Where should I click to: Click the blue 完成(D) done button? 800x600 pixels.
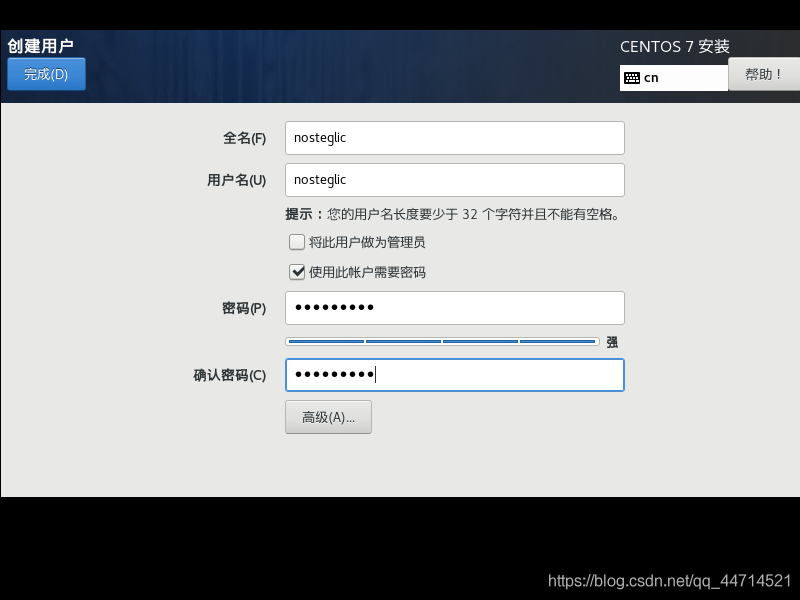(46, 74)
